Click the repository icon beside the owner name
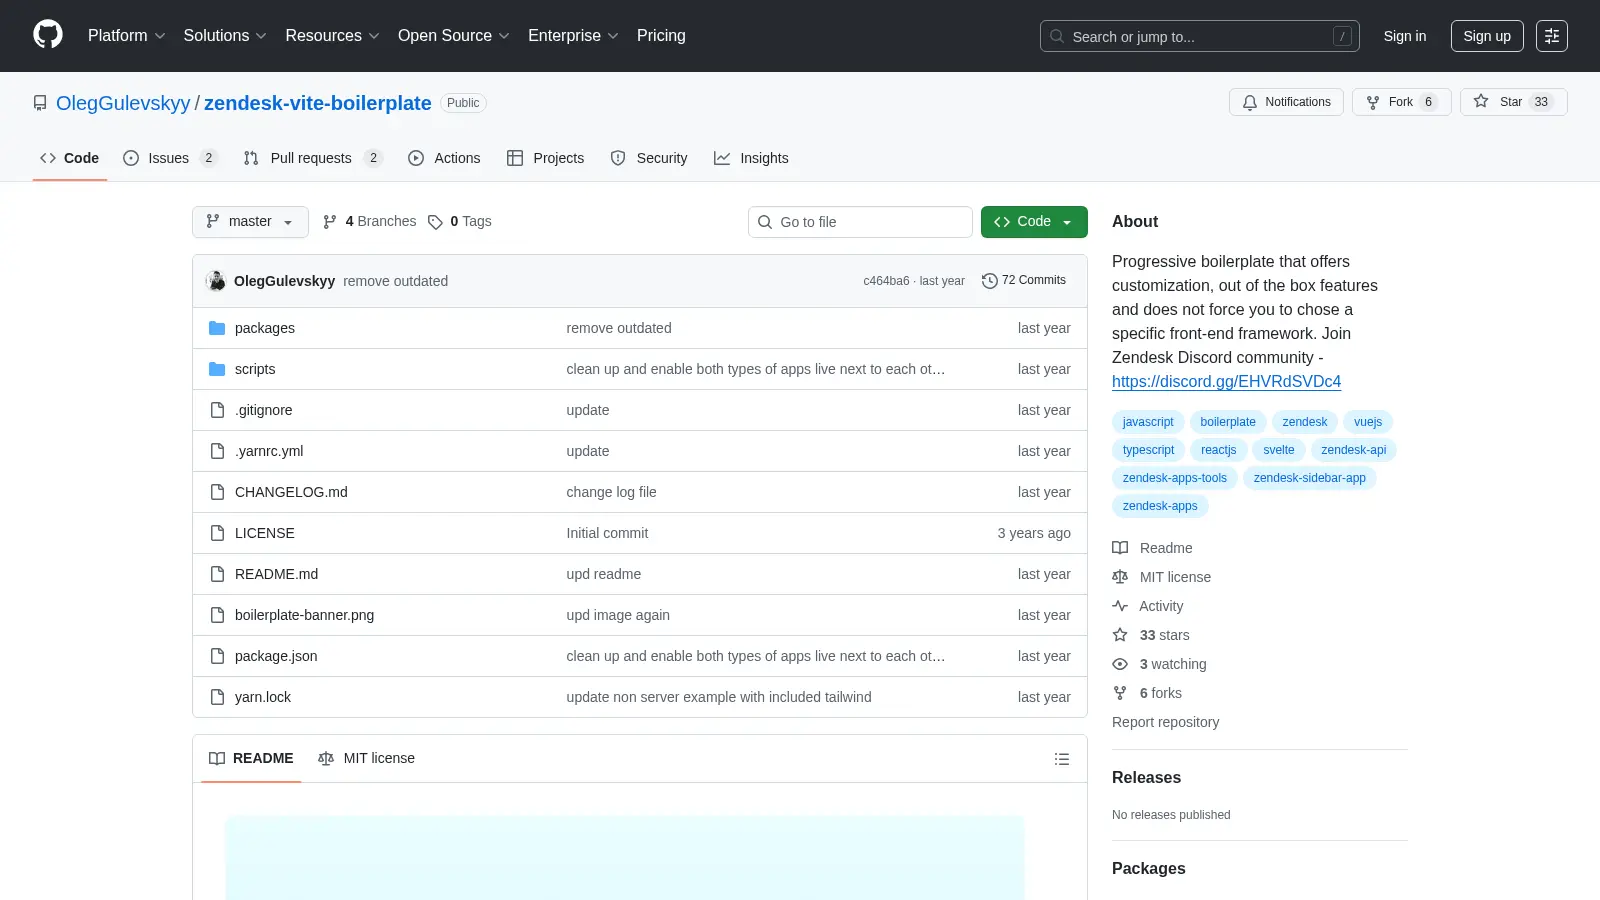 coord(40,103)
